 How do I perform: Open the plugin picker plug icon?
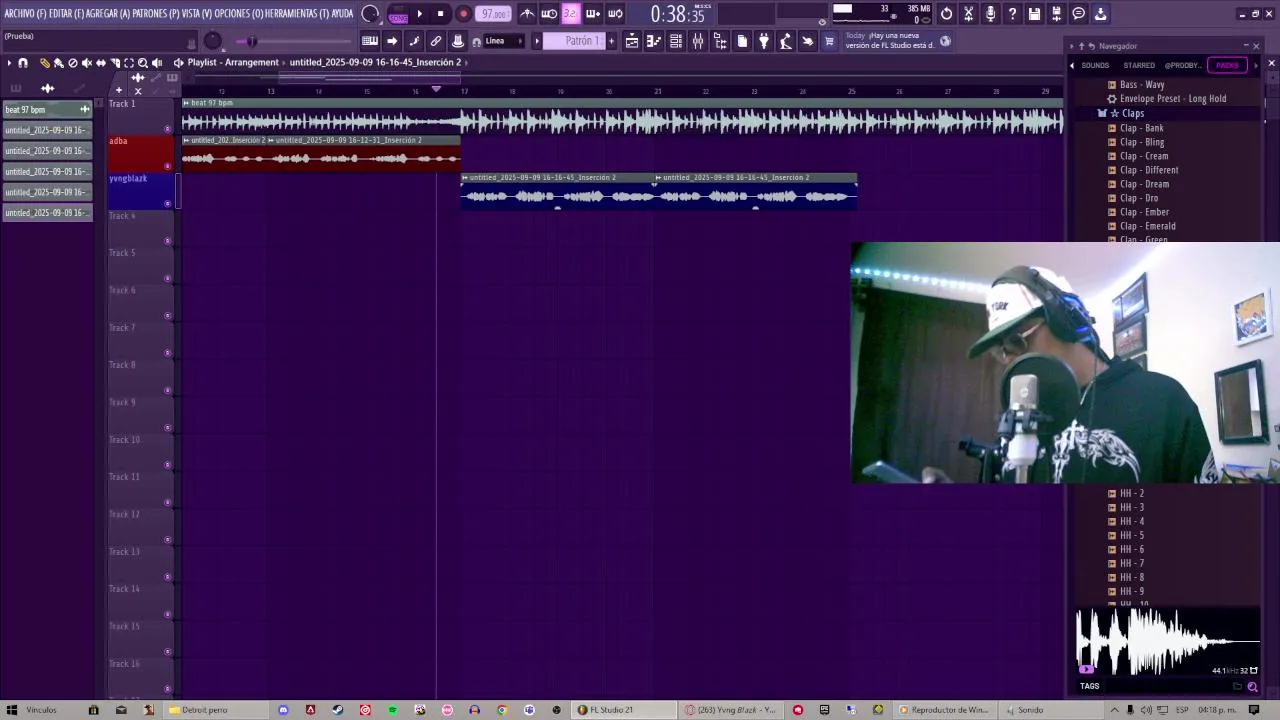[764, 41]
